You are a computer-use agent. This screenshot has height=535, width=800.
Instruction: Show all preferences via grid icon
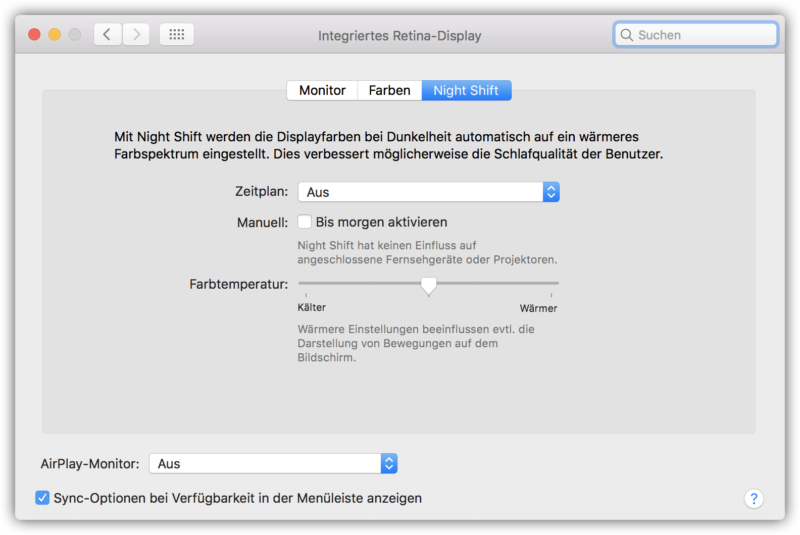177,34
